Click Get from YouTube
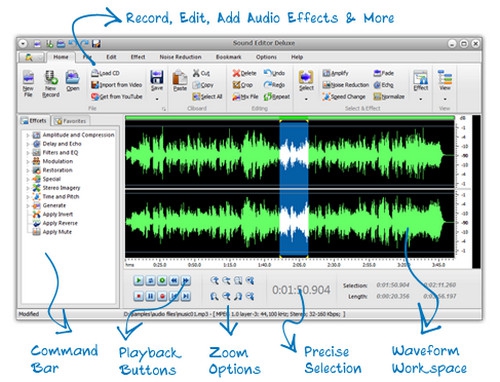500x382 pixels. coord(117,97)
